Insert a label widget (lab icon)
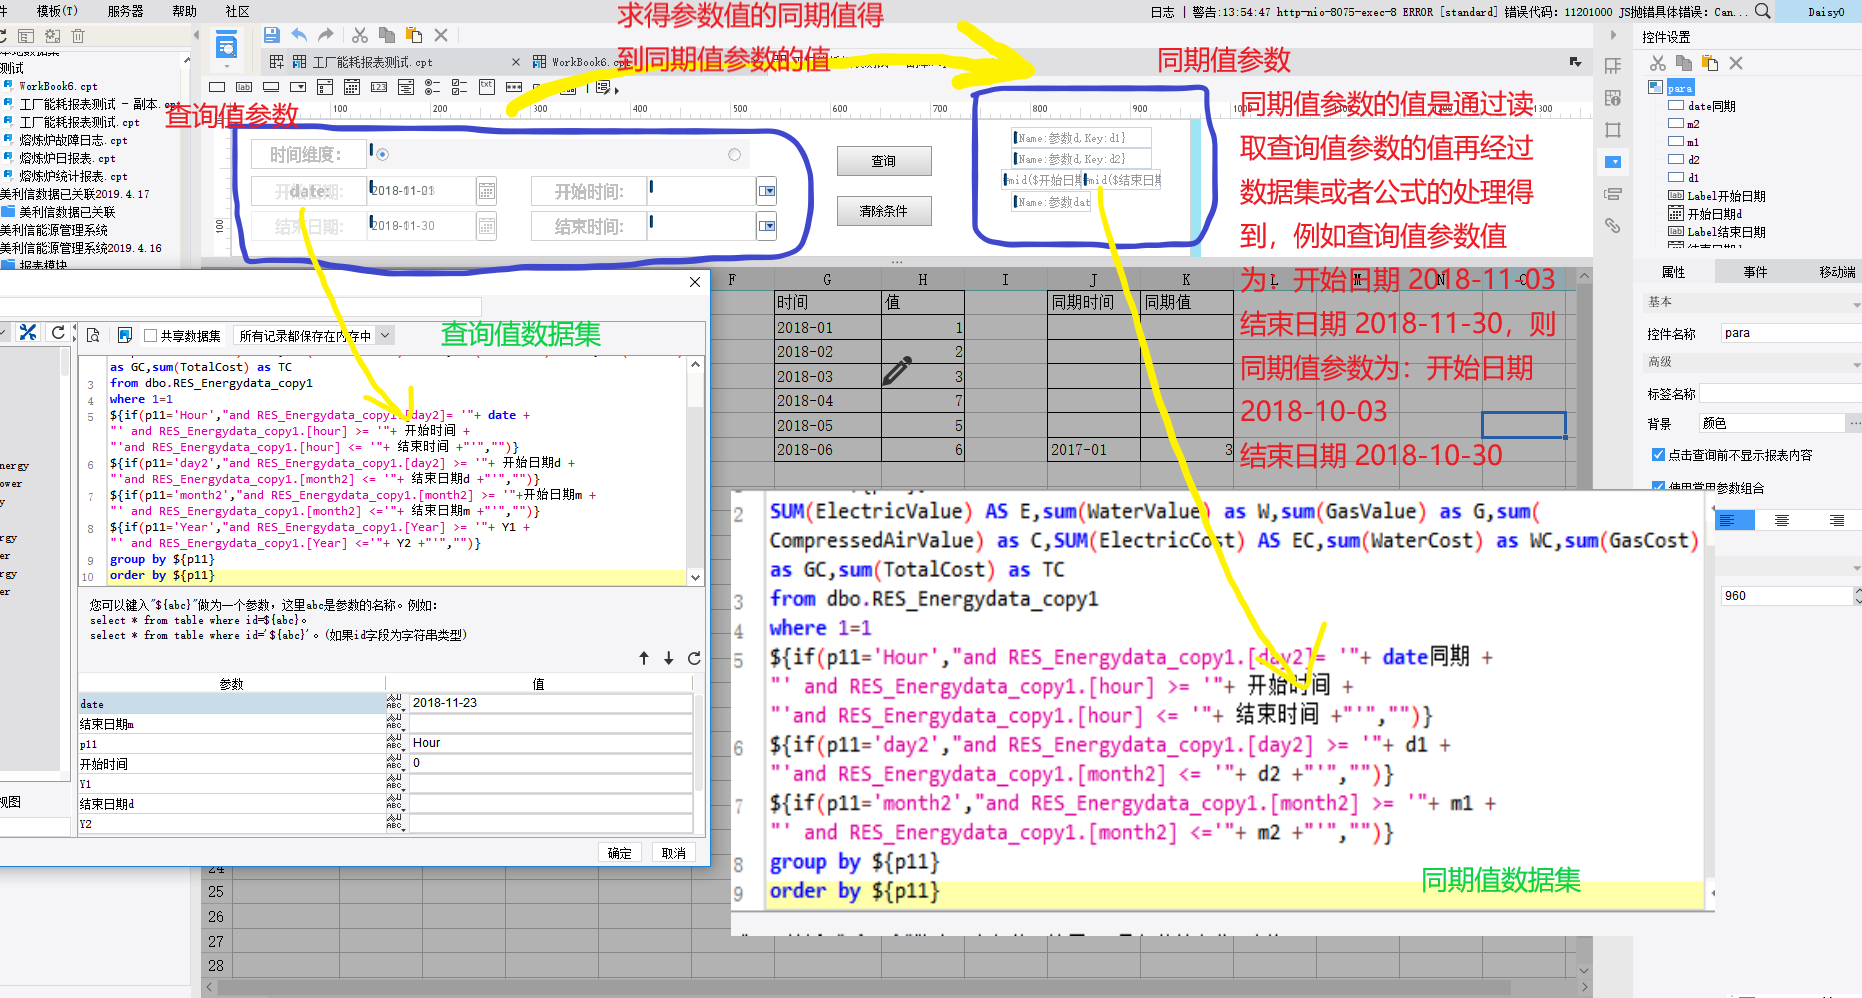The width and height of the screenshot is (1862, 998). (244, 87)
